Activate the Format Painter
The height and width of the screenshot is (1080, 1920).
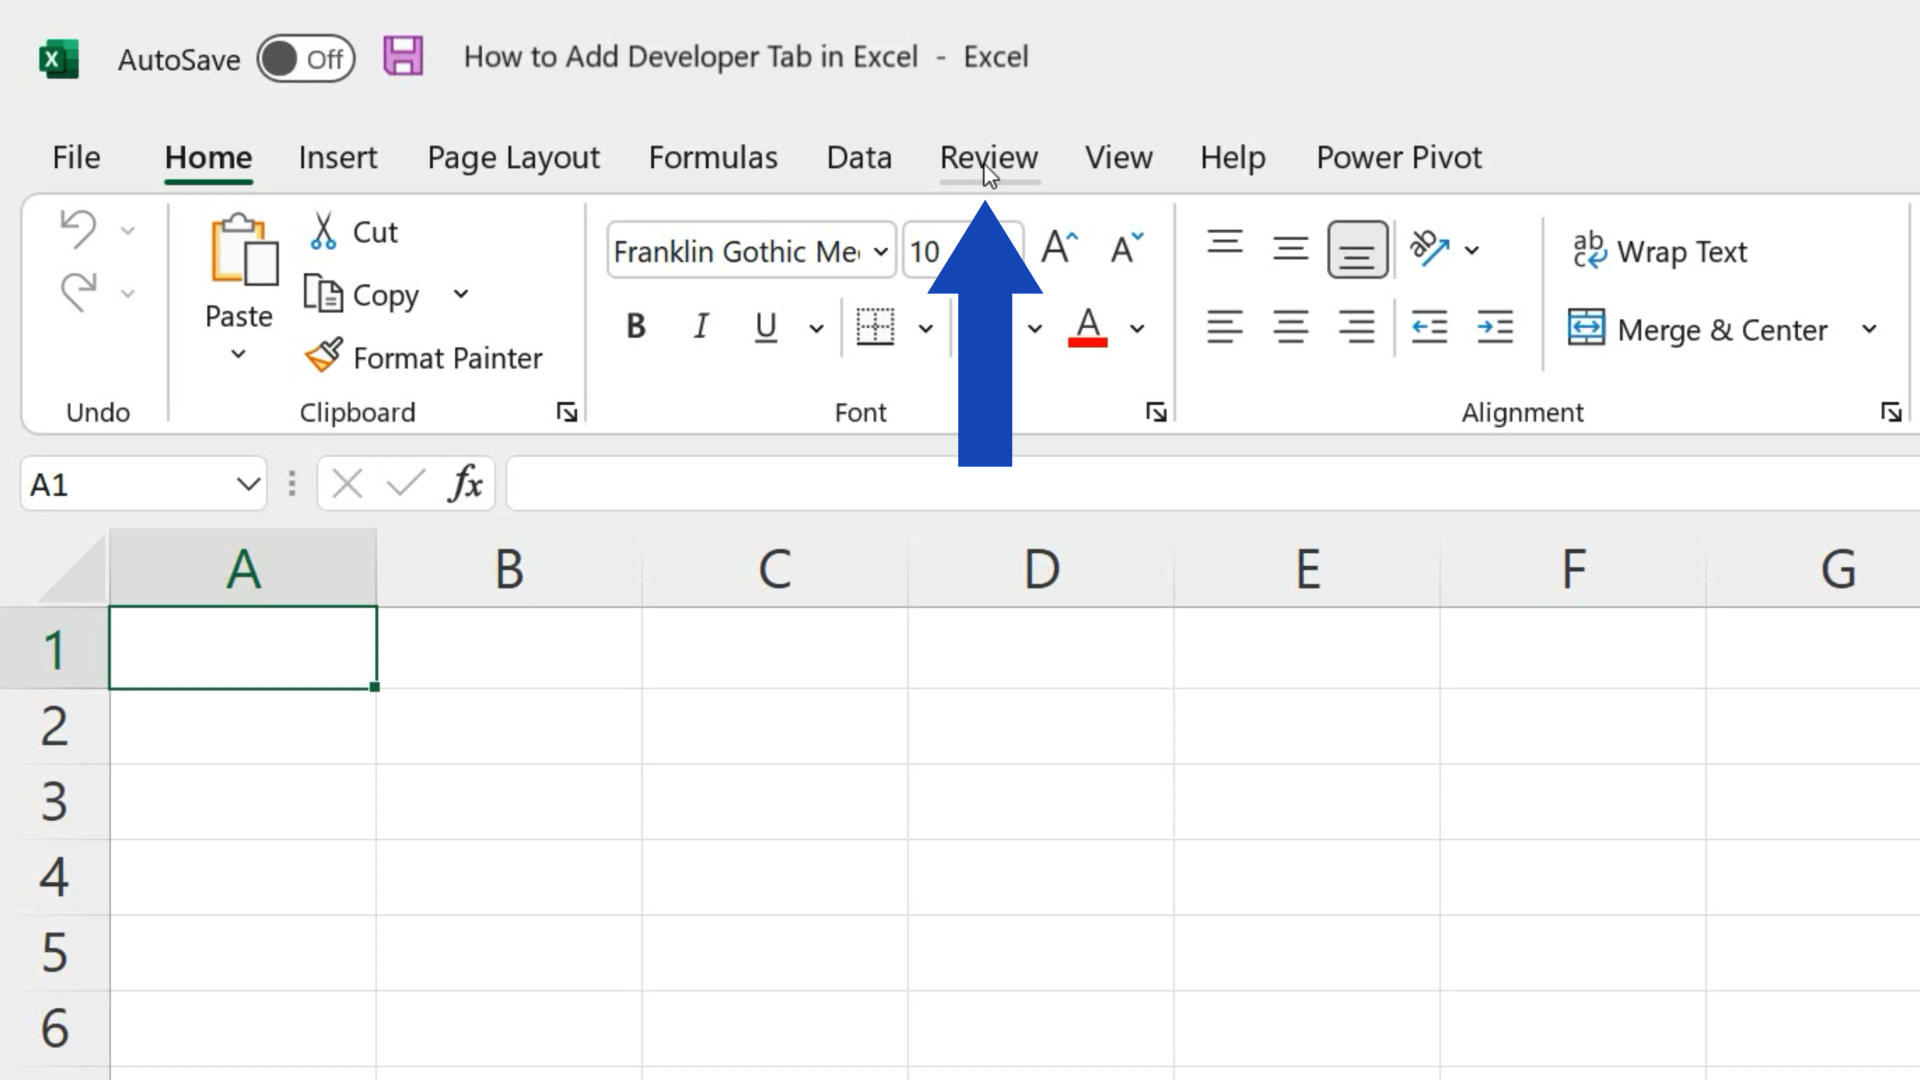[424, 357]
